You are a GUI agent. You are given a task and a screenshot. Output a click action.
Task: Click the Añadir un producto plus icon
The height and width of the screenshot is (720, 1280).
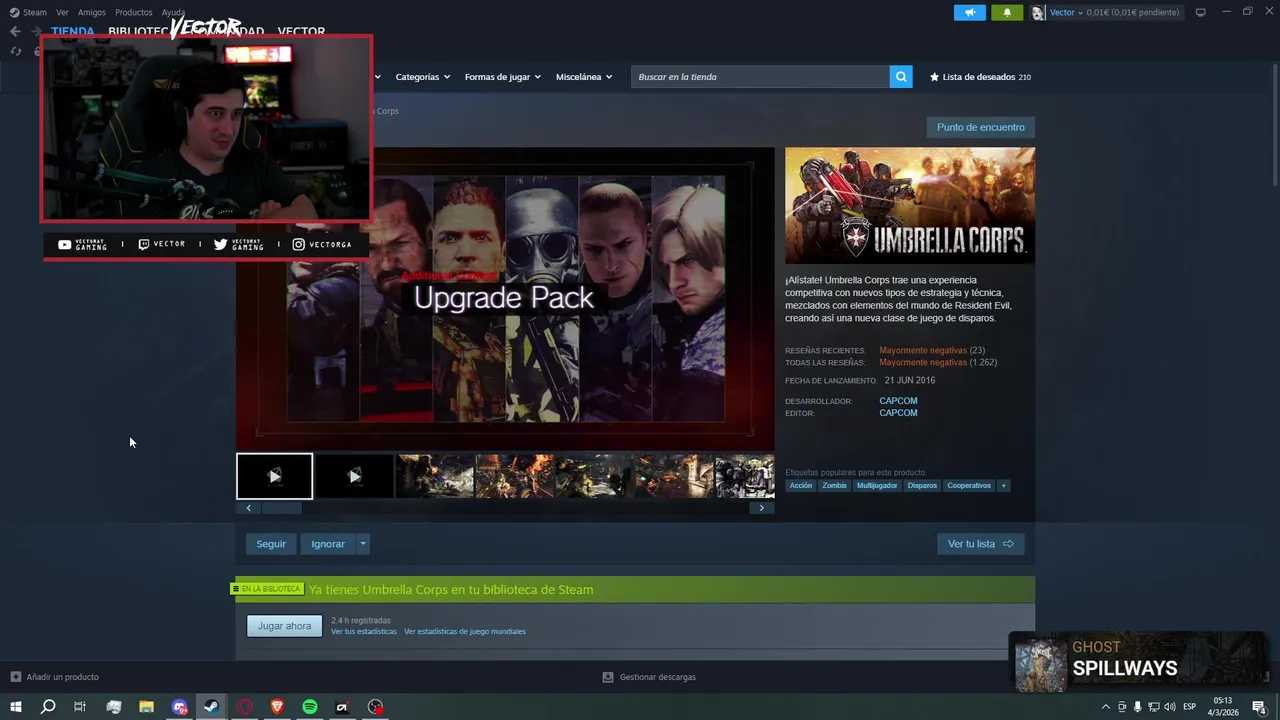click(15, 677)
